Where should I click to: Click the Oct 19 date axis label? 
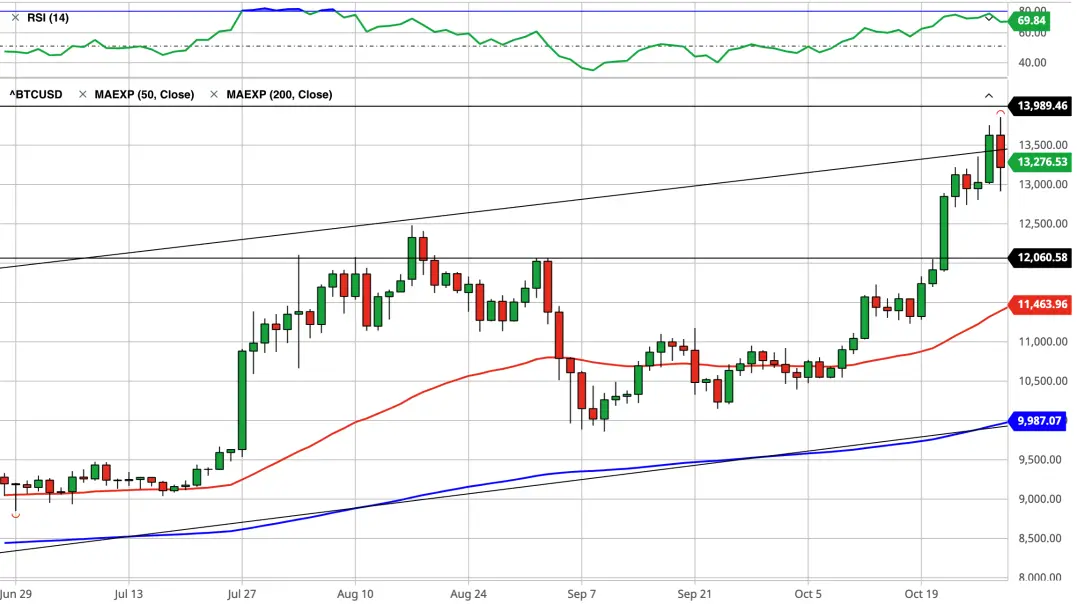tap(921, 594)
